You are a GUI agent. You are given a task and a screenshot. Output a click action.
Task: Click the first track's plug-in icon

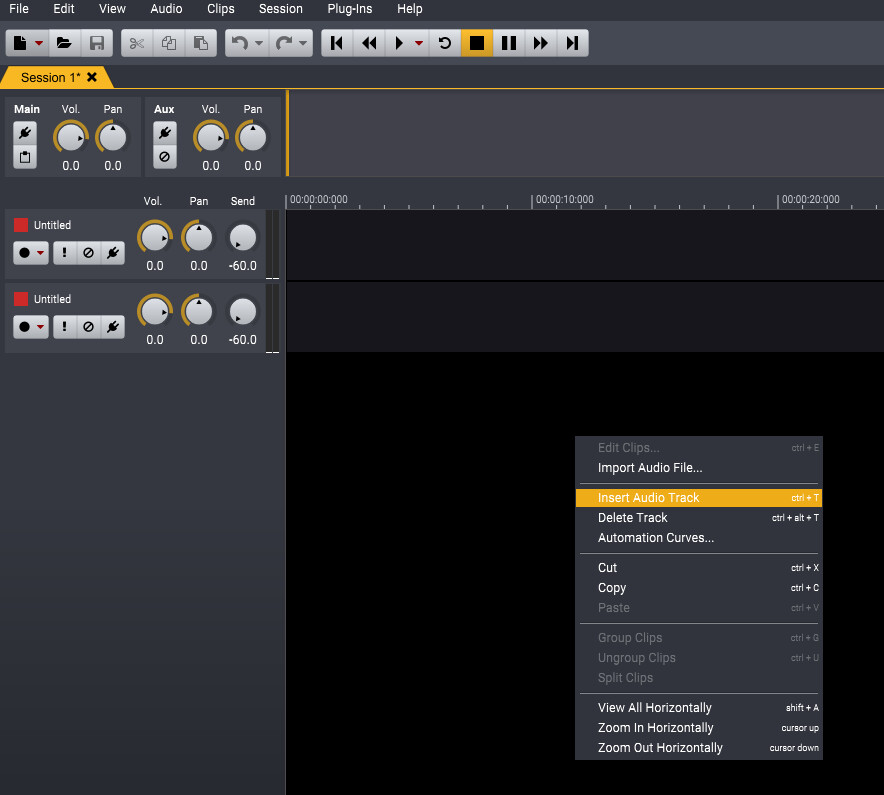coord(113,253)
